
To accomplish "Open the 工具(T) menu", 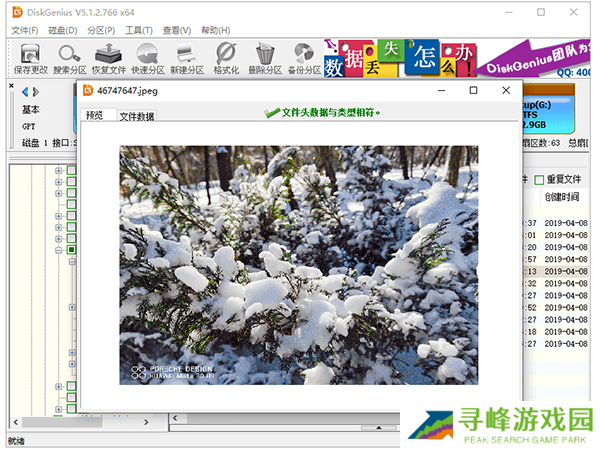I will click(x=139, y=30).
